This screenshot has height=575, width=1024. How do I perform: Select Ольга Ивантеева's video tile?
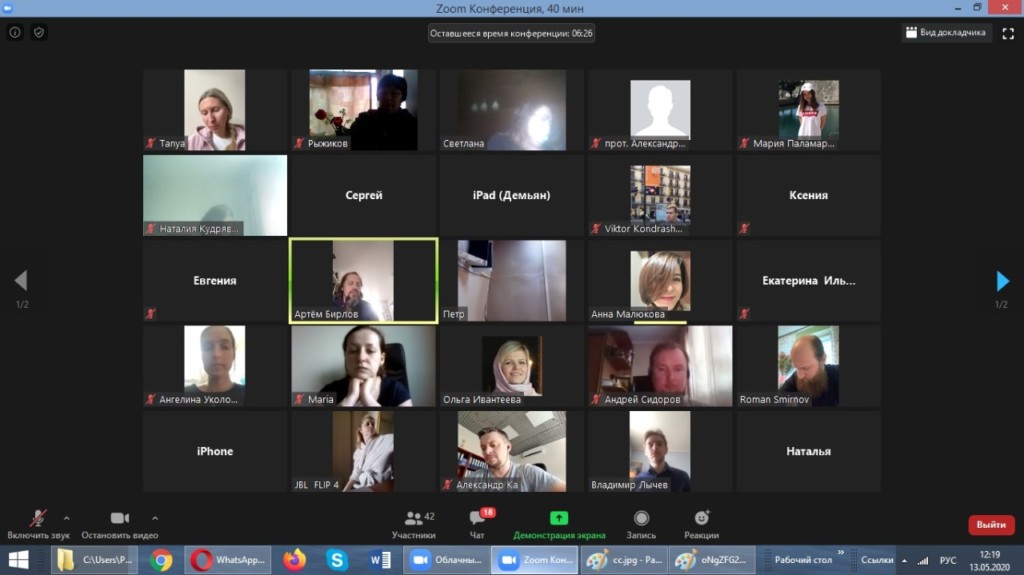[511, 366]
